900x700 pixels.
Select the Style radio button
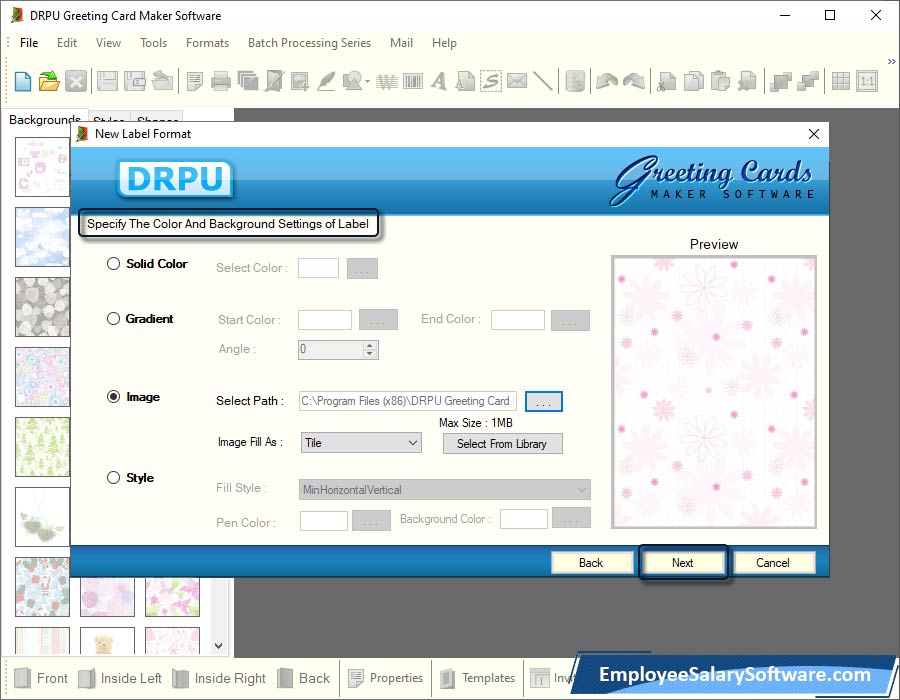[113, 477]
